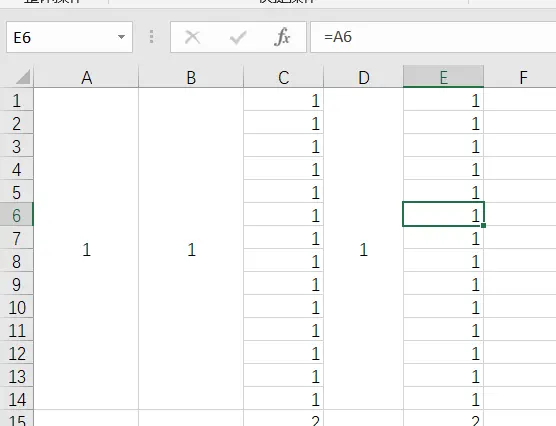
Task: Select column A header
Action: 86,77
